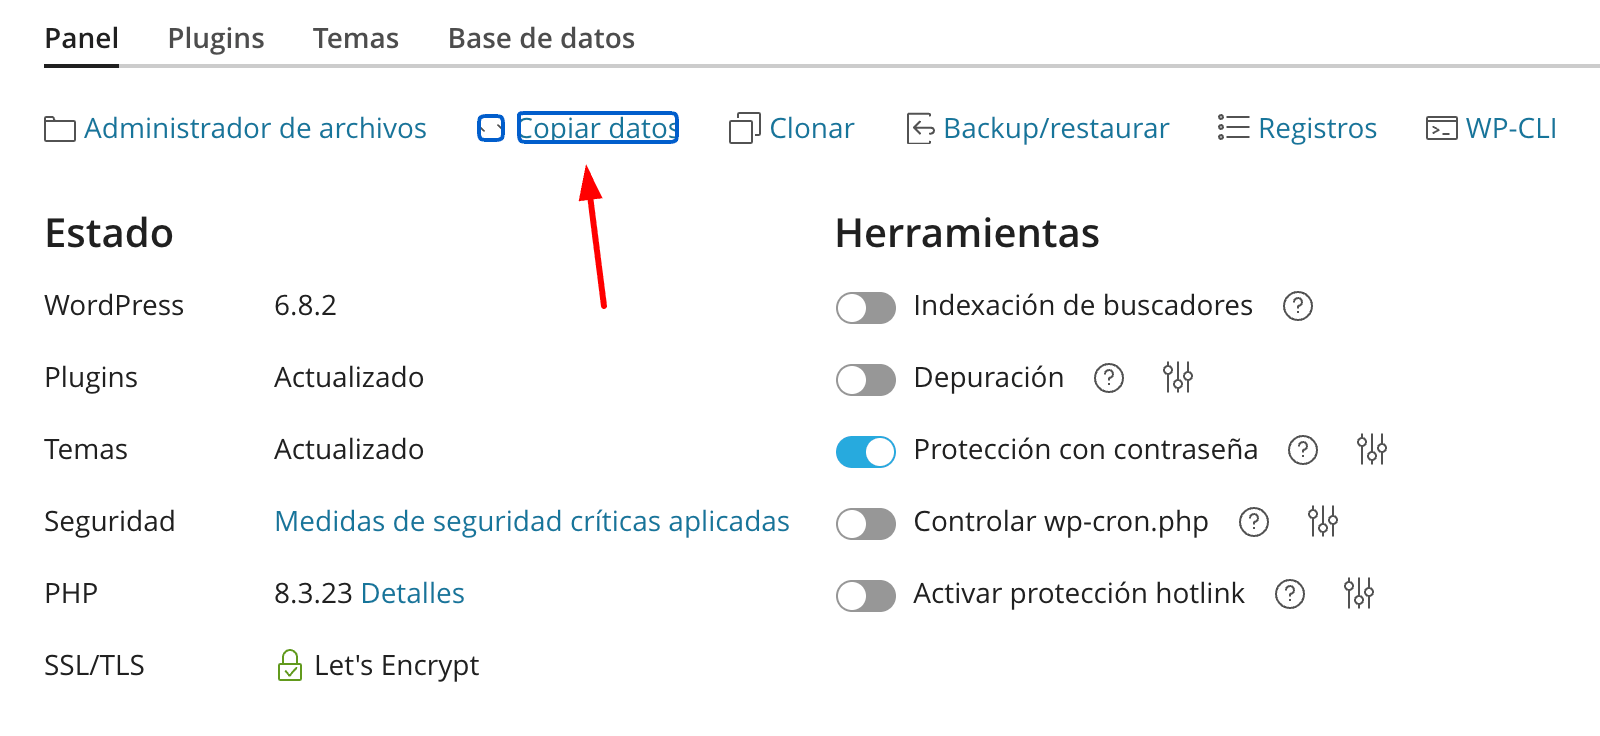Open WP-CLI via its terminal icon
This screenshot has height=736, width=1600.
coord(1441,128)
